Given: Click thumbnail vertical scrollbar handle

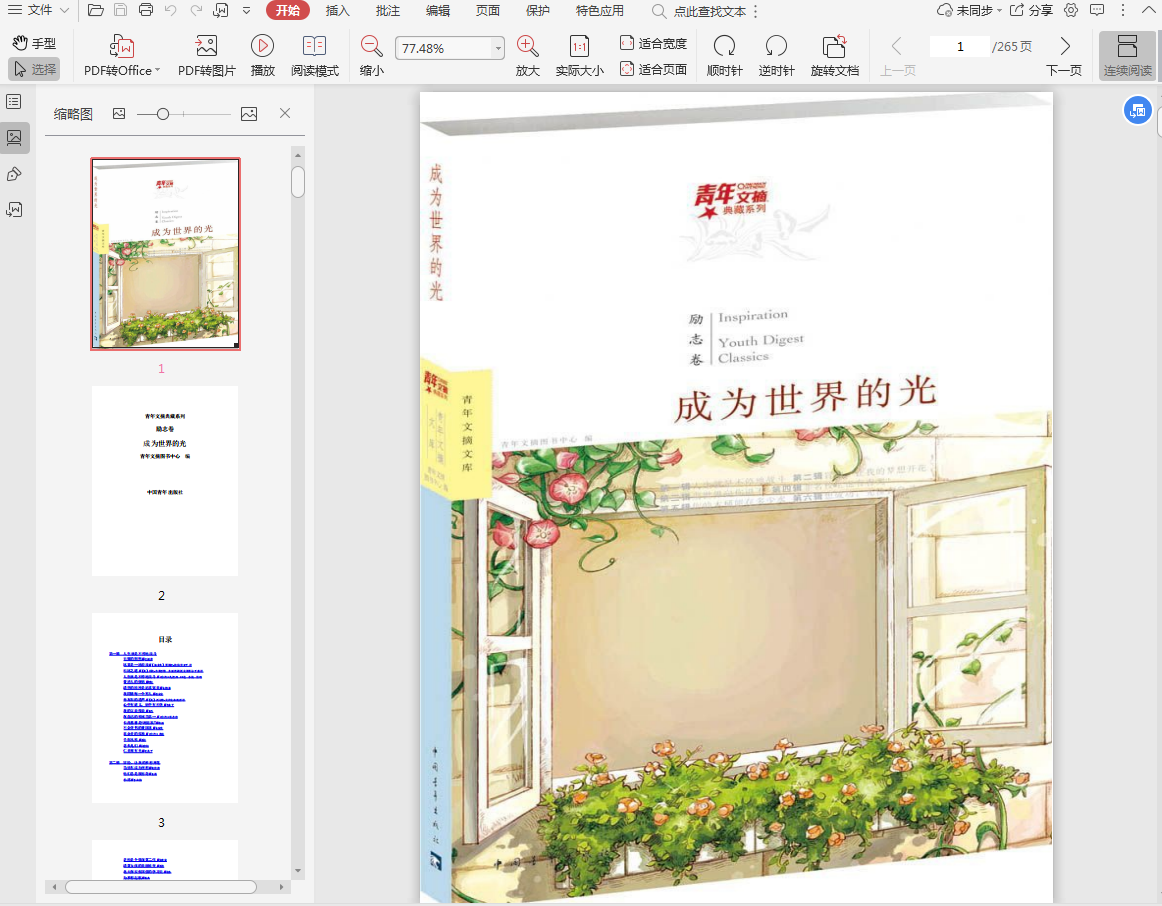Looking at the screenshot, I should coord(298,182).
